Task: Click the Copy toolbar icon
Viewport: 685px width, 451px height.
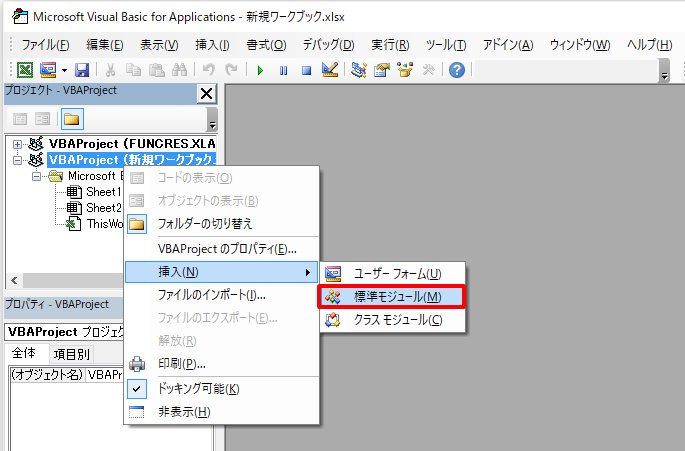Action: coord(133,70)
